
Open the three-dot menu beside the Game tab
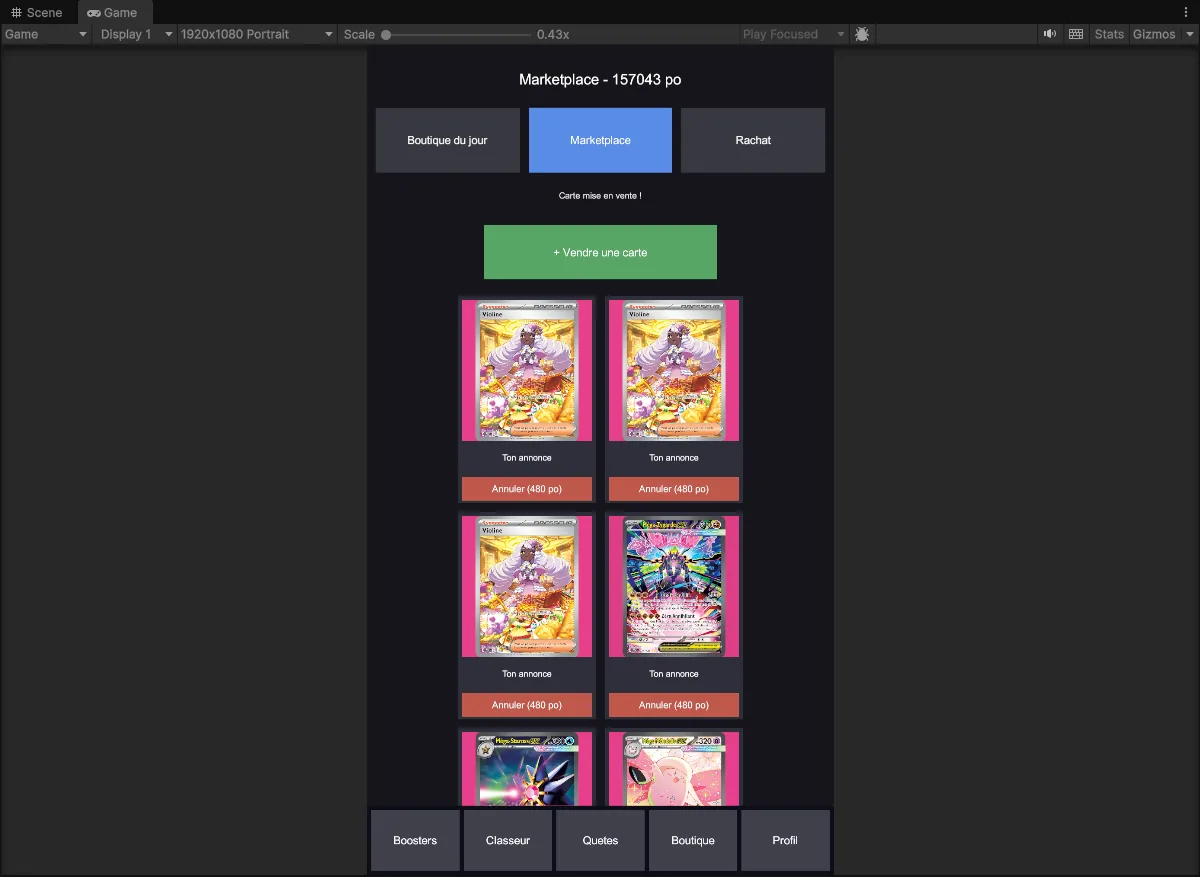(x=1186, y=12)
